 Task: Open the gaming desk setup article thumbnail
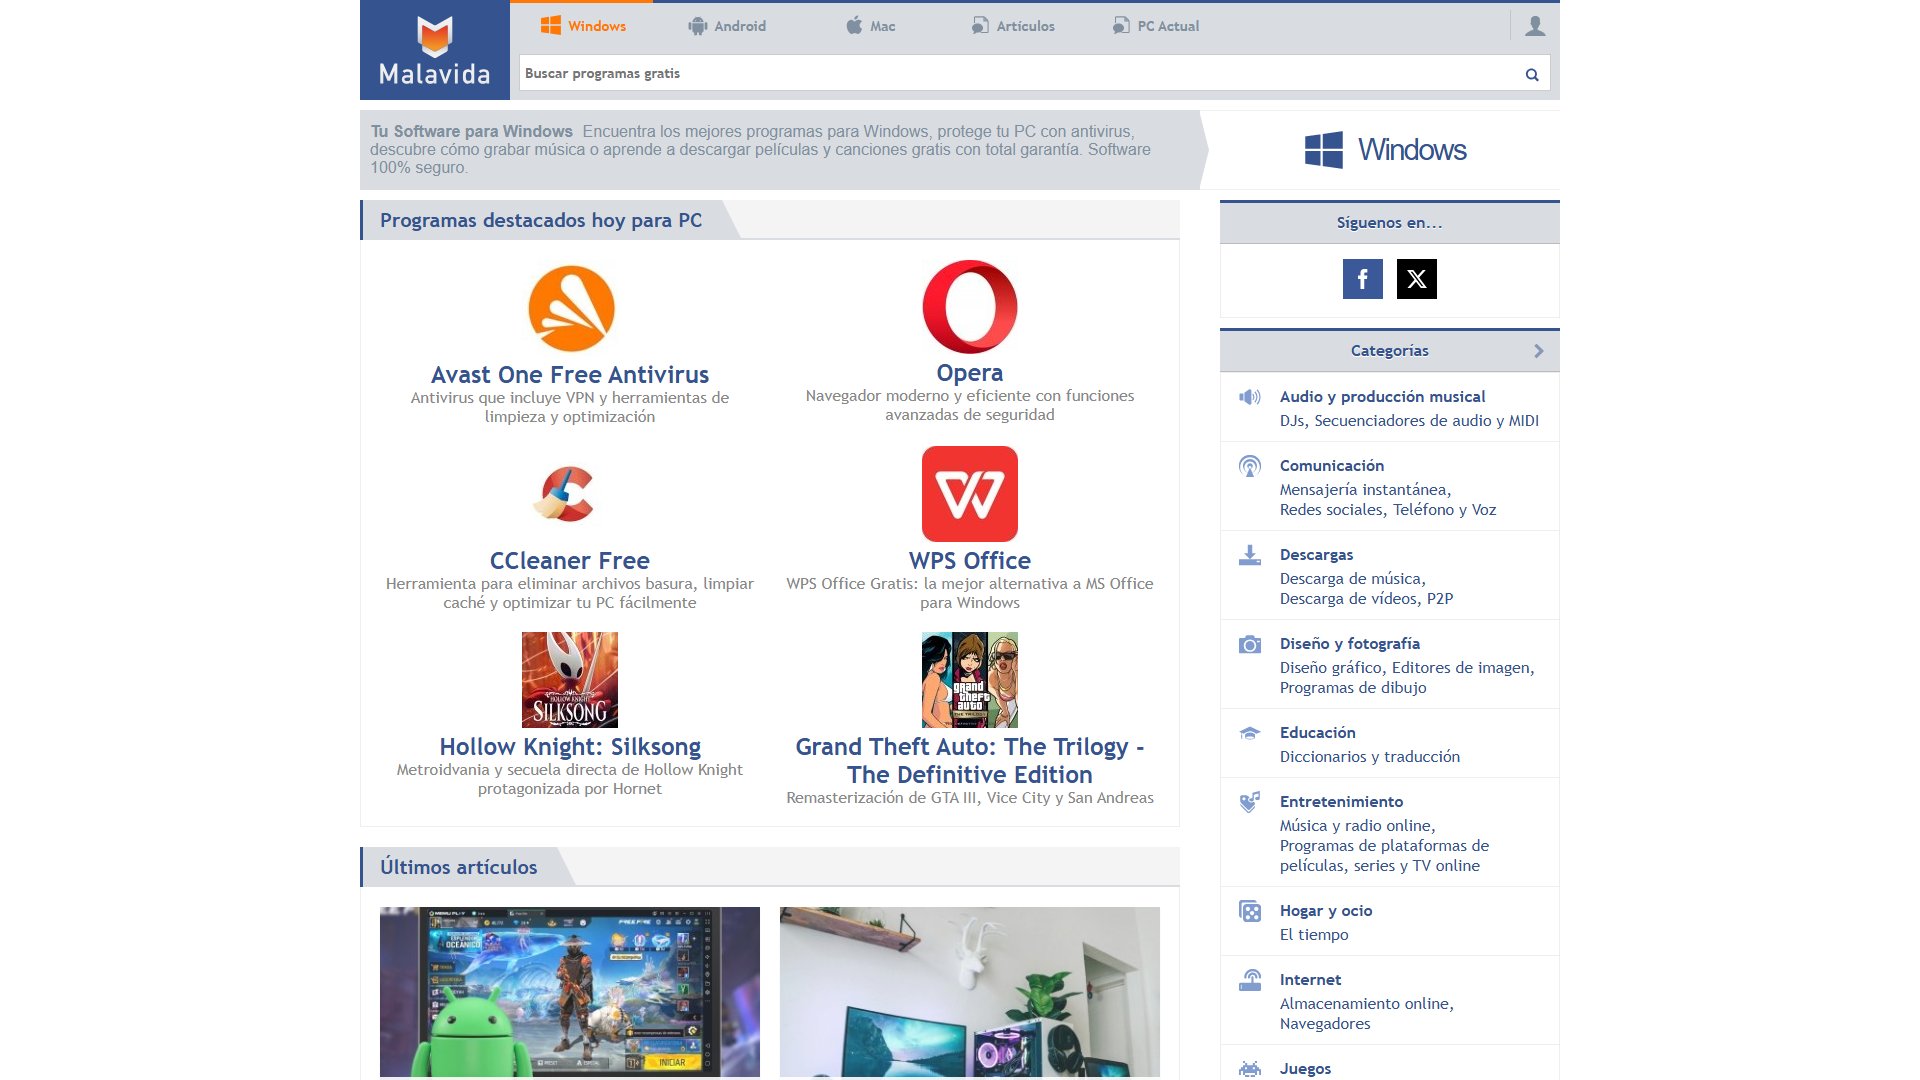point(970,992)
